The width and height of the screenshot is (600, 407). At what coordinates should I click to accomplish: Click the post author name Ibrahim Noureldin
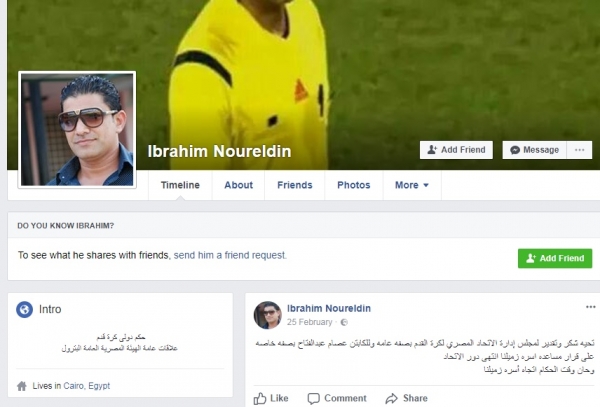(x=329, y=308)
